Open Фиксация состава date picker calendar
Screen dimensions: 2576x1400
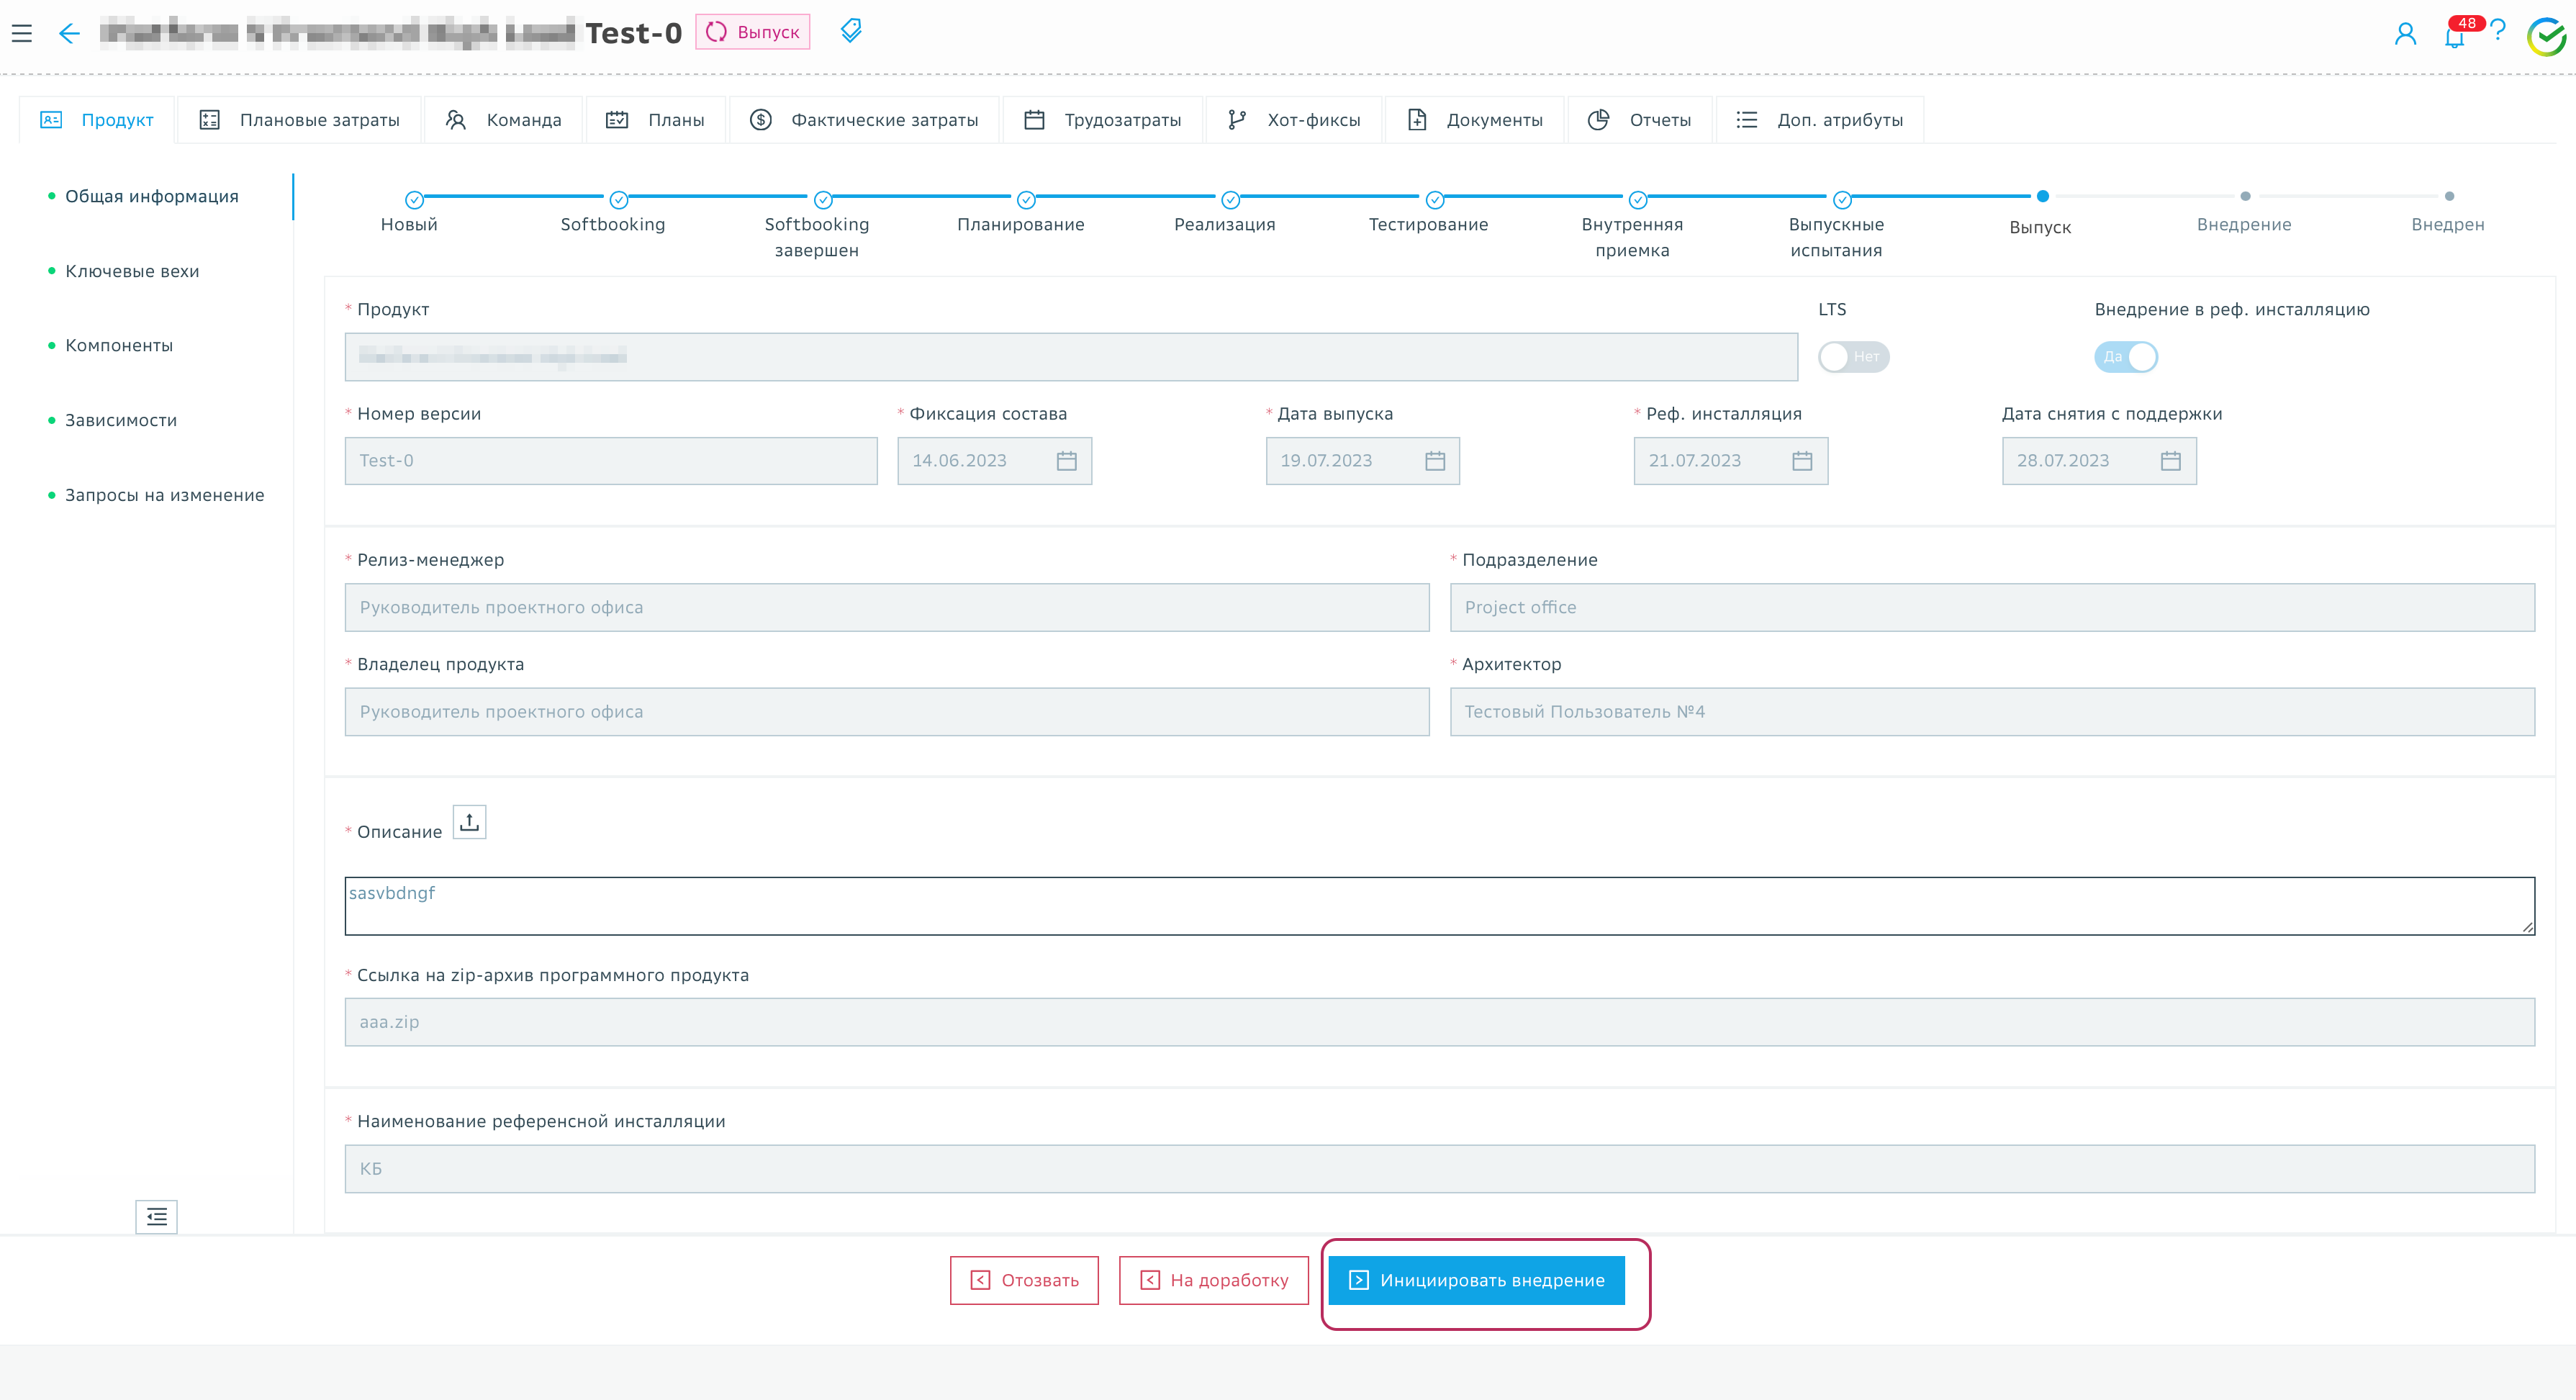pos(1066,461)
